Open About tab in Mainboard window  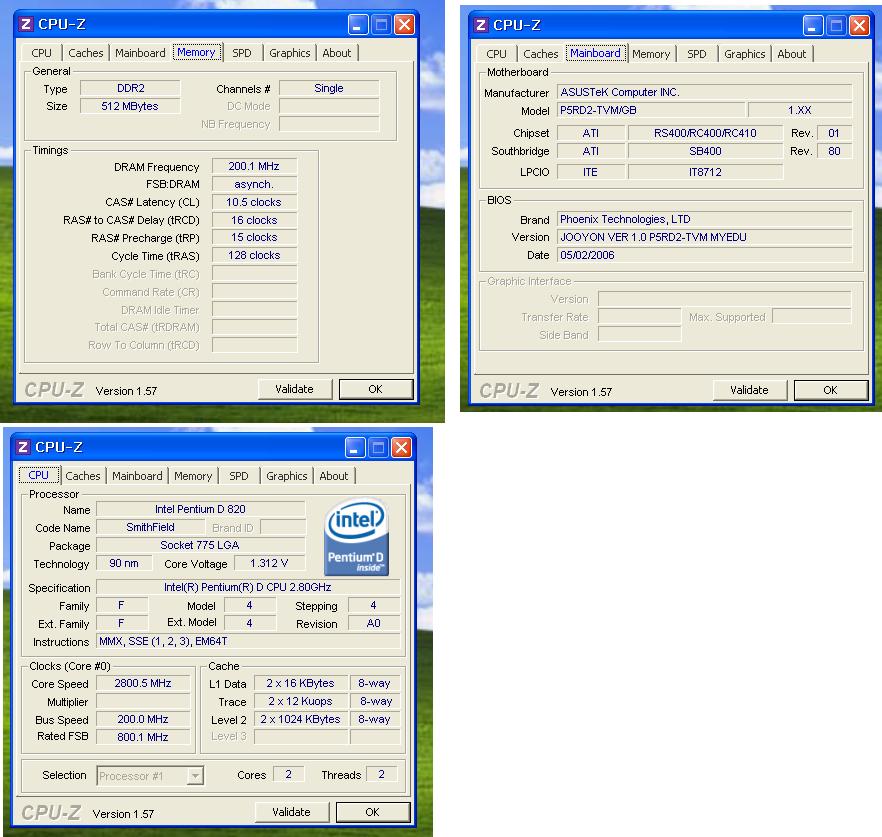tap(791, 54)
